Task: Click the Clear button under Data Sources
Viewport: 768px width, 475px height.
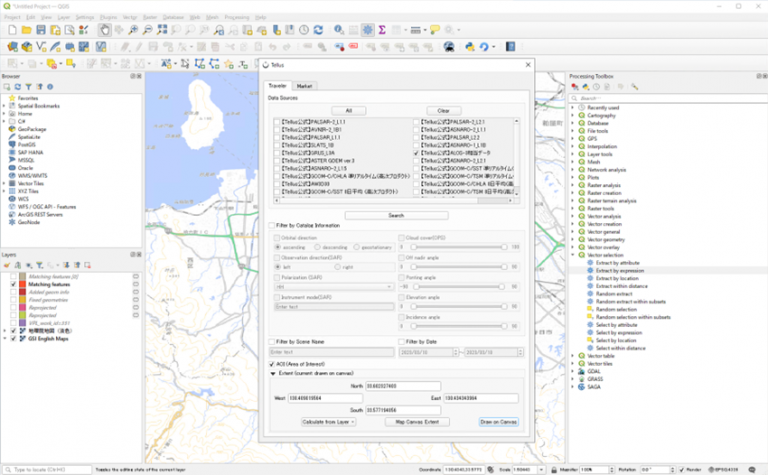Action: tap(443, 111)
